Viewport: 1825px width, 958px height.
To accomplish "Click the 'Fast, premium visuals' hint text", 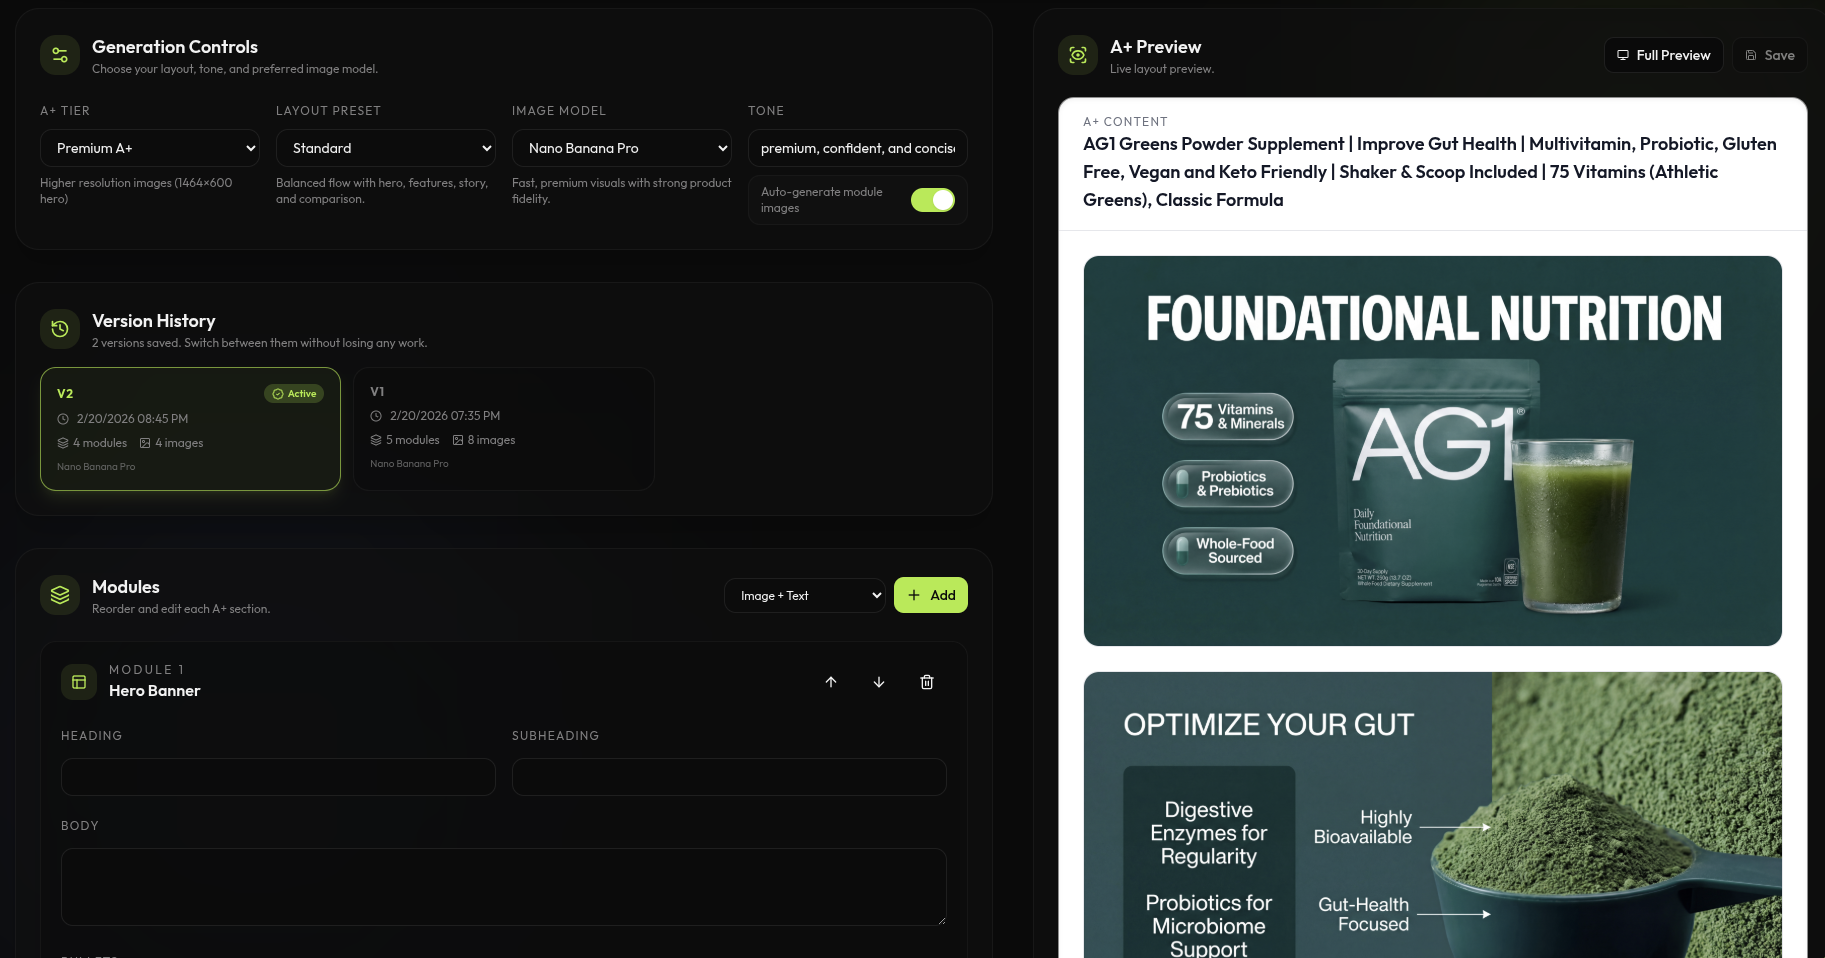I will [x=622, y=191].
